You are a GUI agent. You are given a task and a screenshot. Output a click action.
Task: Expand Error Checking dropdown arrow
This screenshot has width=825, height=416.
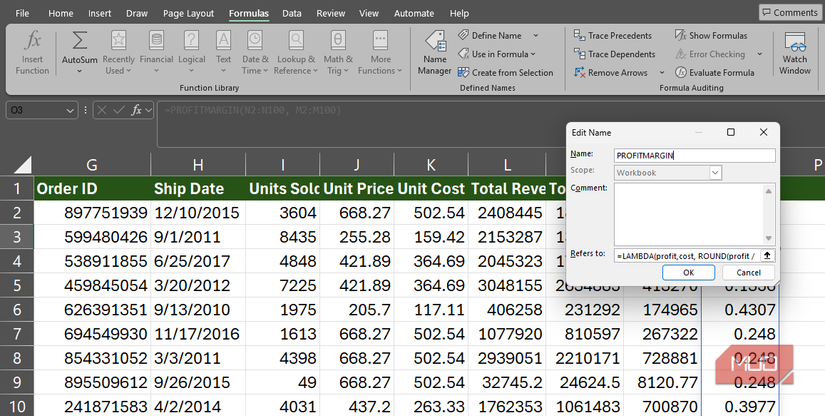click(759, 54)
